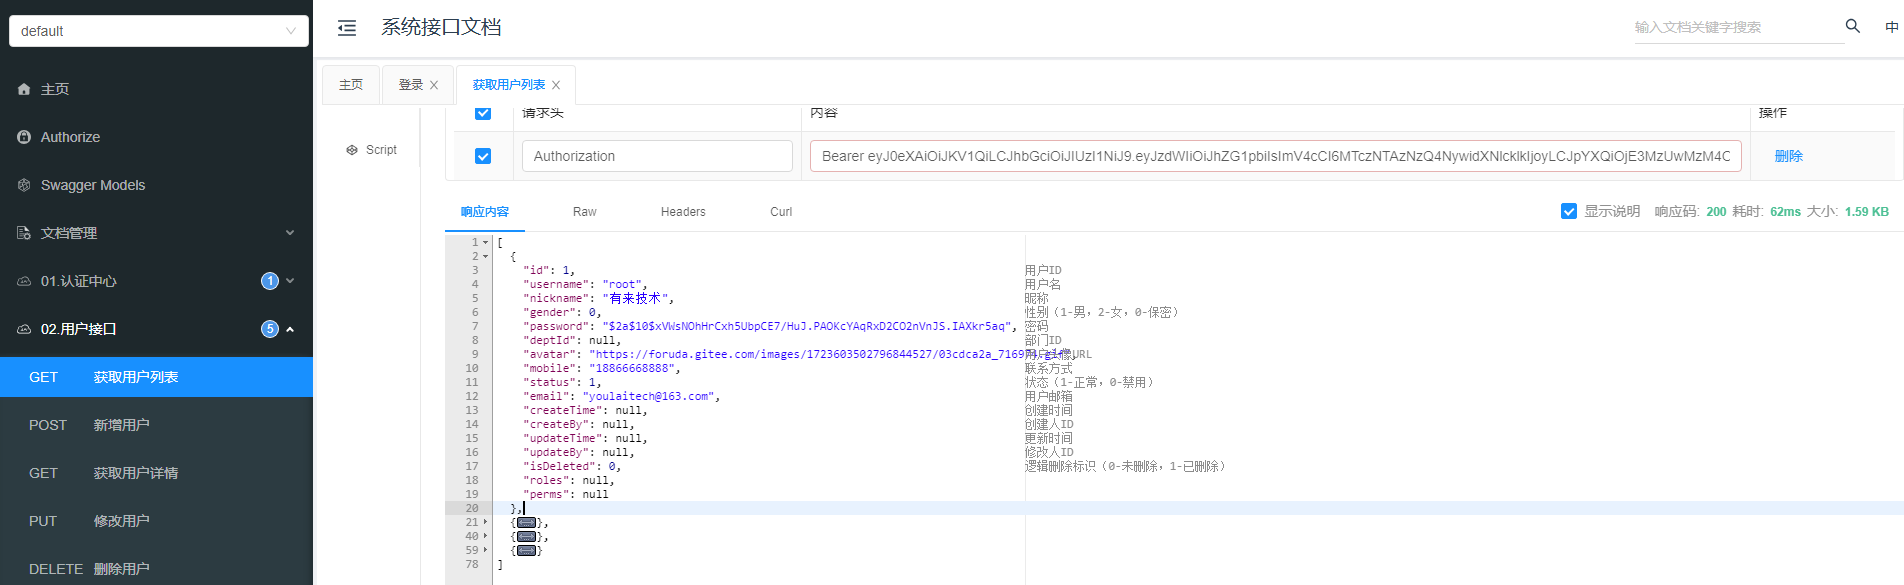
Task: Open the Authorize menu item
Action: pos(156,137)
